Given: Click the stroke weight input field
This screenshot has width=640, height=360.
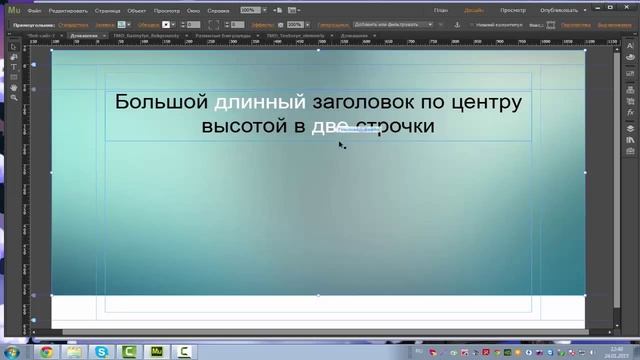Looking at the screenshot, I should click(x=193, y=25).
